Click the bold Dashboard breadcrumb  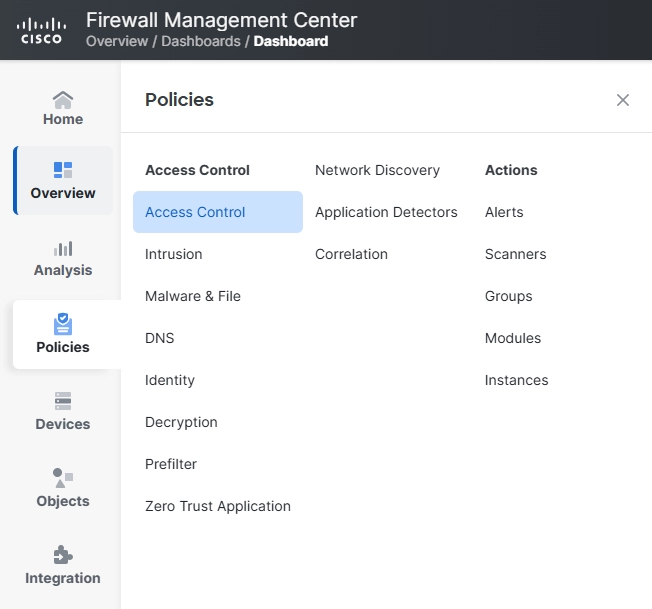click(291, 41)
